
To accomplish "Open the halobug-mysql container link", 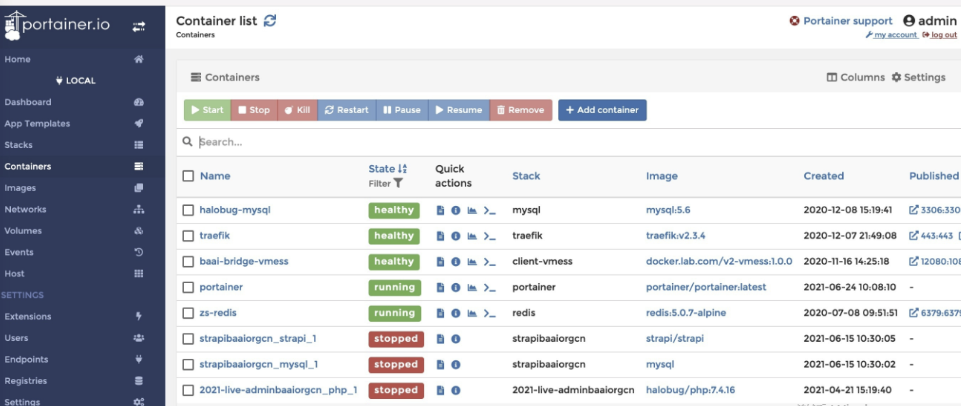I will pos(235,210).
